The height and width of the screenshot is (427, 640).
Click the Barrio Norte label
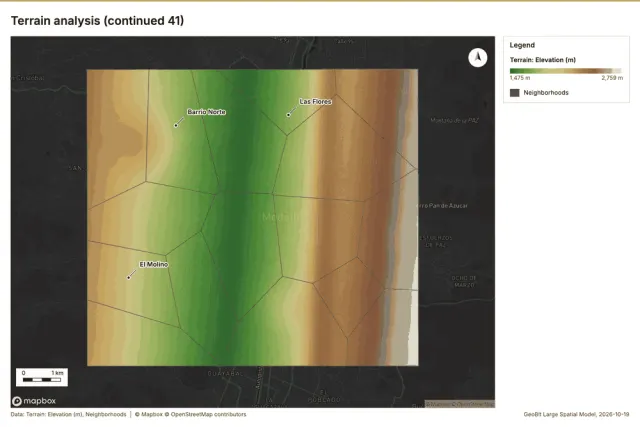[207, 112]
